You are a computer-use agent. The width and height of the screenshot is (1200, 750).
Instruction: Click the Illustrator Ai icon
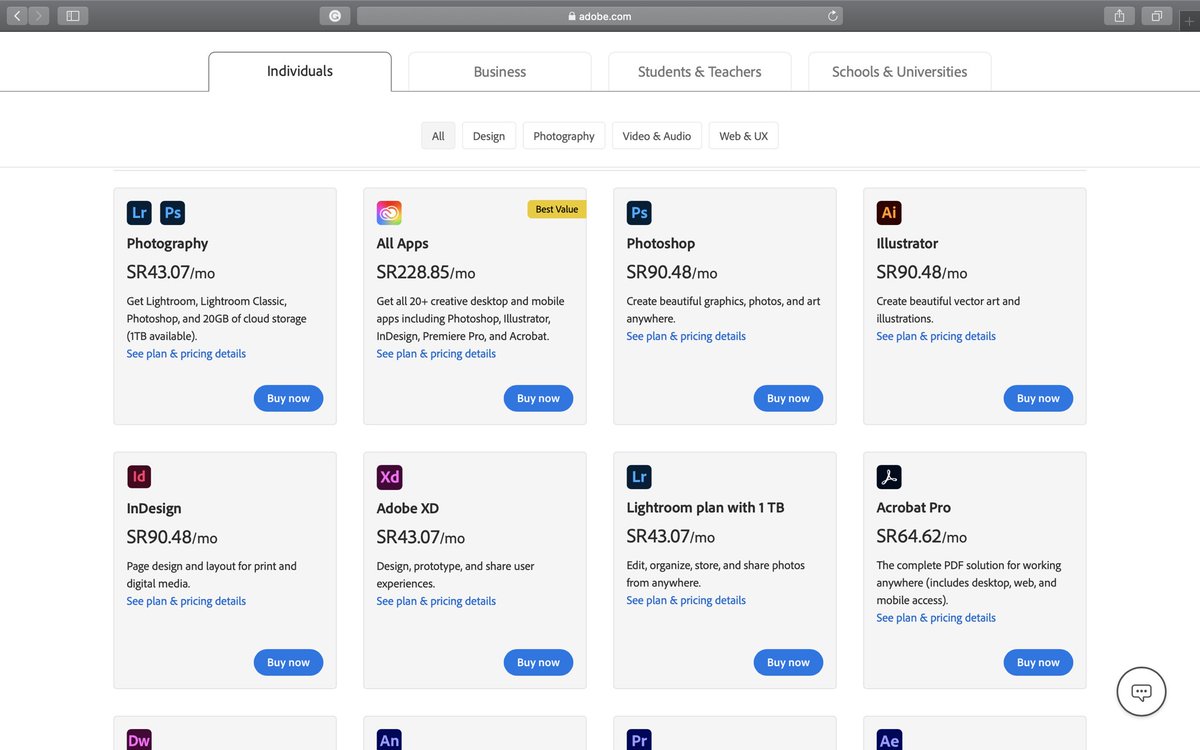pyautogui.click(x=889, y=212)
